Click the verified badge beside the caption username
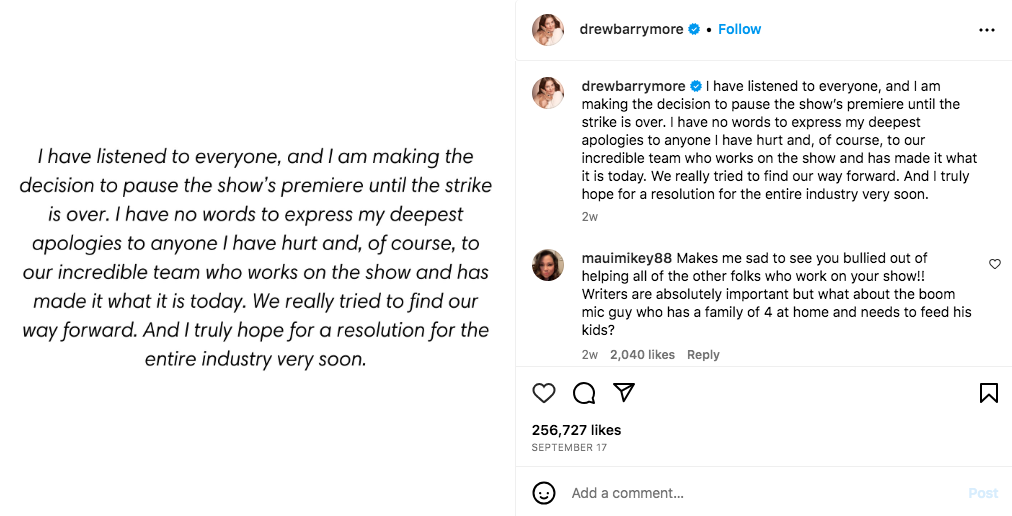This screenshot has width=1012, height=516. click(x=696, y=86)
